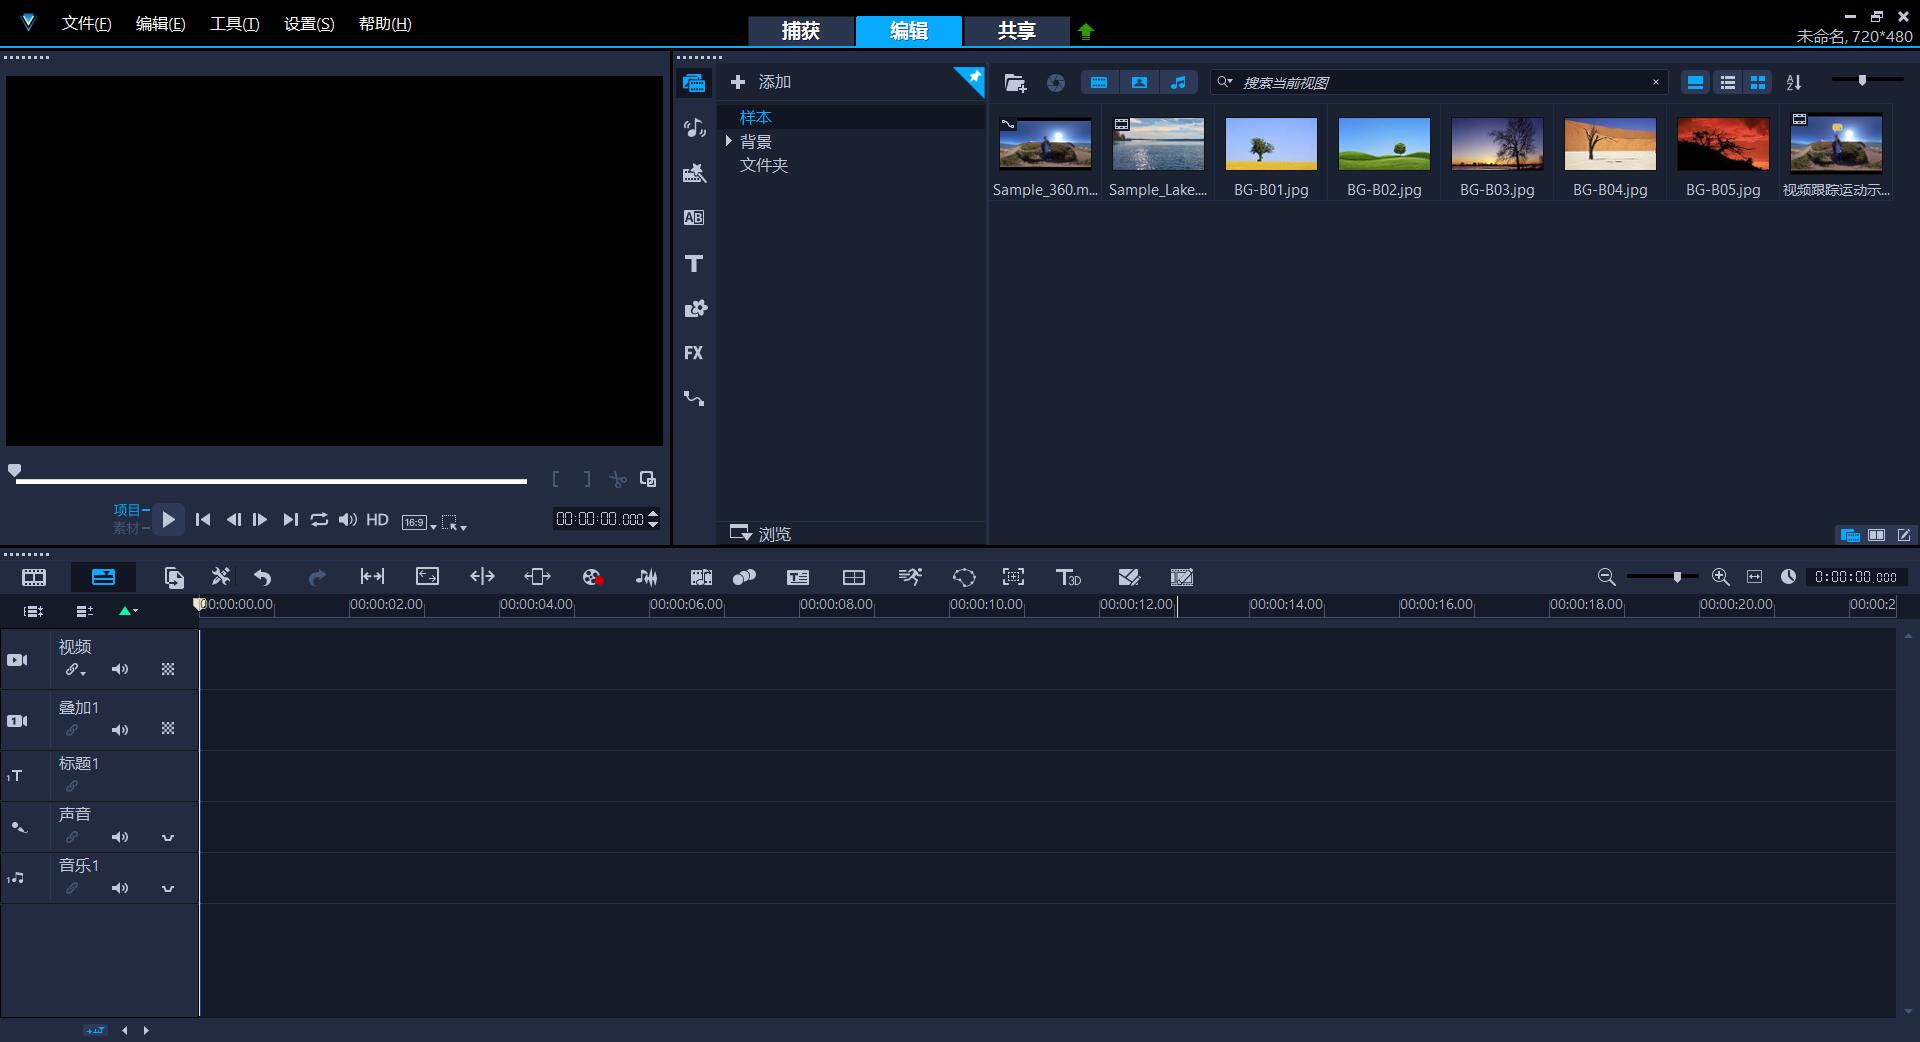The width and height of the screenshot is (1920, 1042).
Task: Open the 编辑(E) menu
Action: point(160,24)
